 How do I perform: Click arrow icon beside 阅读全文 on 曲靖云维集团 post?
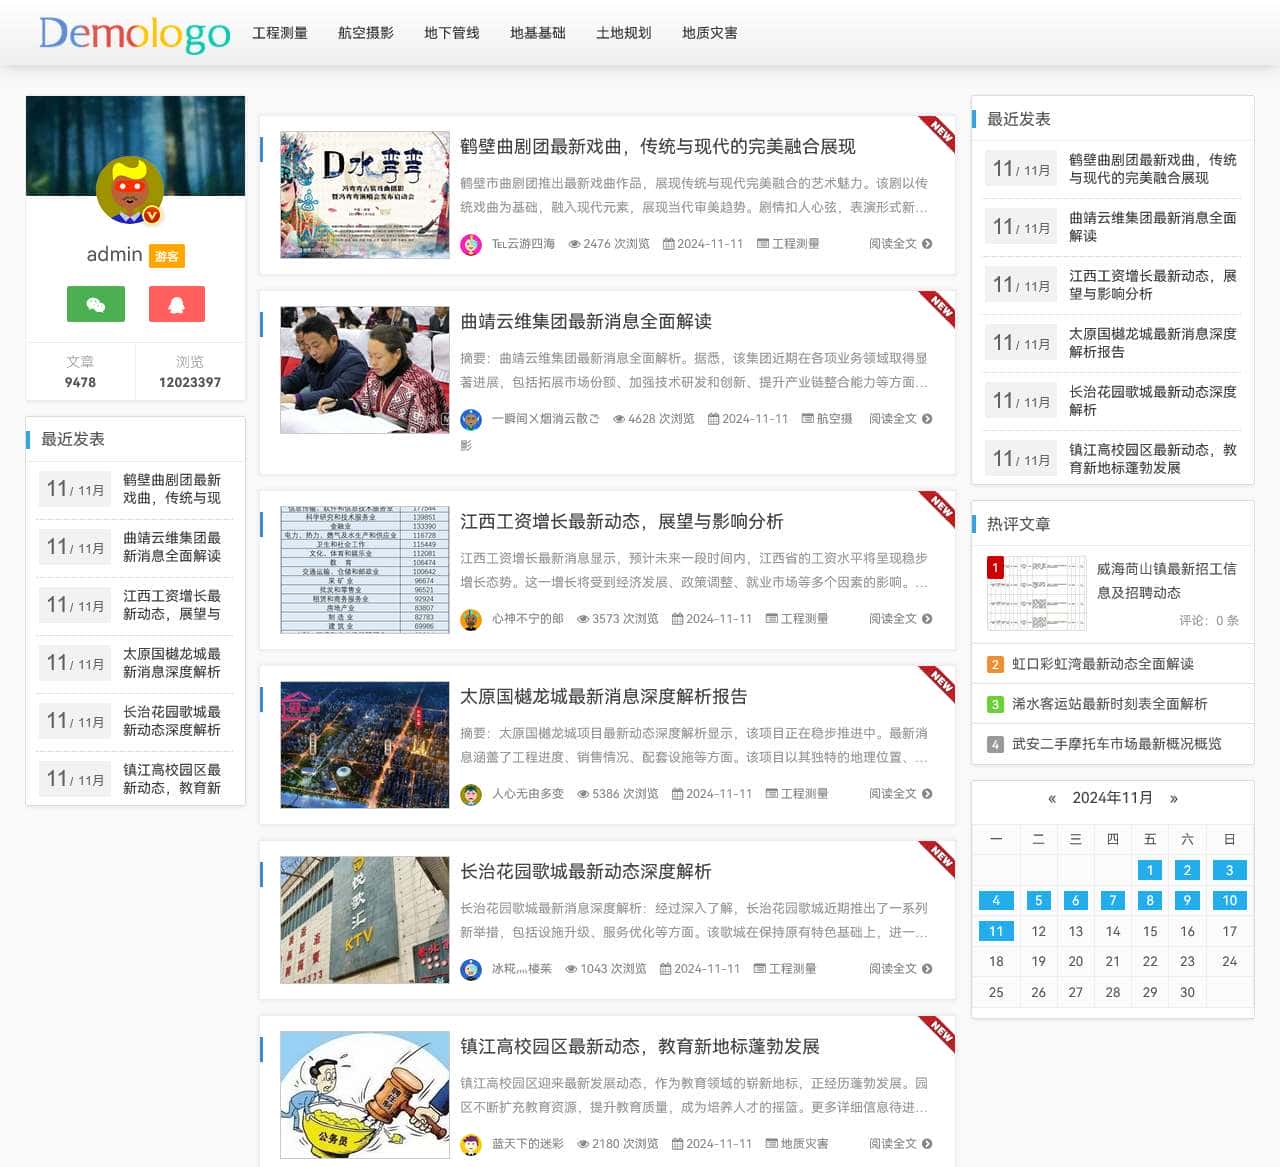tap(927, 419)
